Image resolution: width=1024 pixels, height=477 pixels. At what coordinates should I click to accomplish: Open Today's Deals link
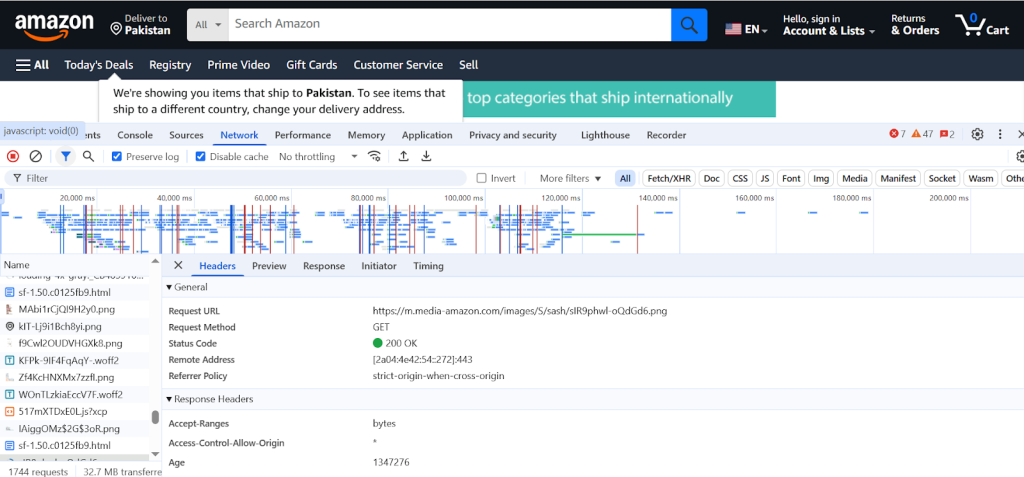pyautogui.click(x=99, y=65)
